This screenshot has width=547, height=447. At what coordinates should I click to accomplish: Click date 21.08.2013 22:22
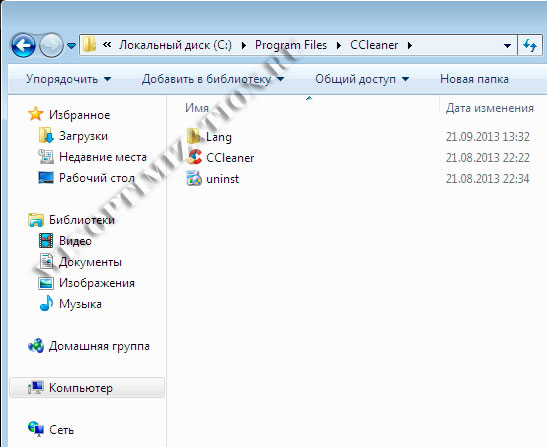pos(488,158)
